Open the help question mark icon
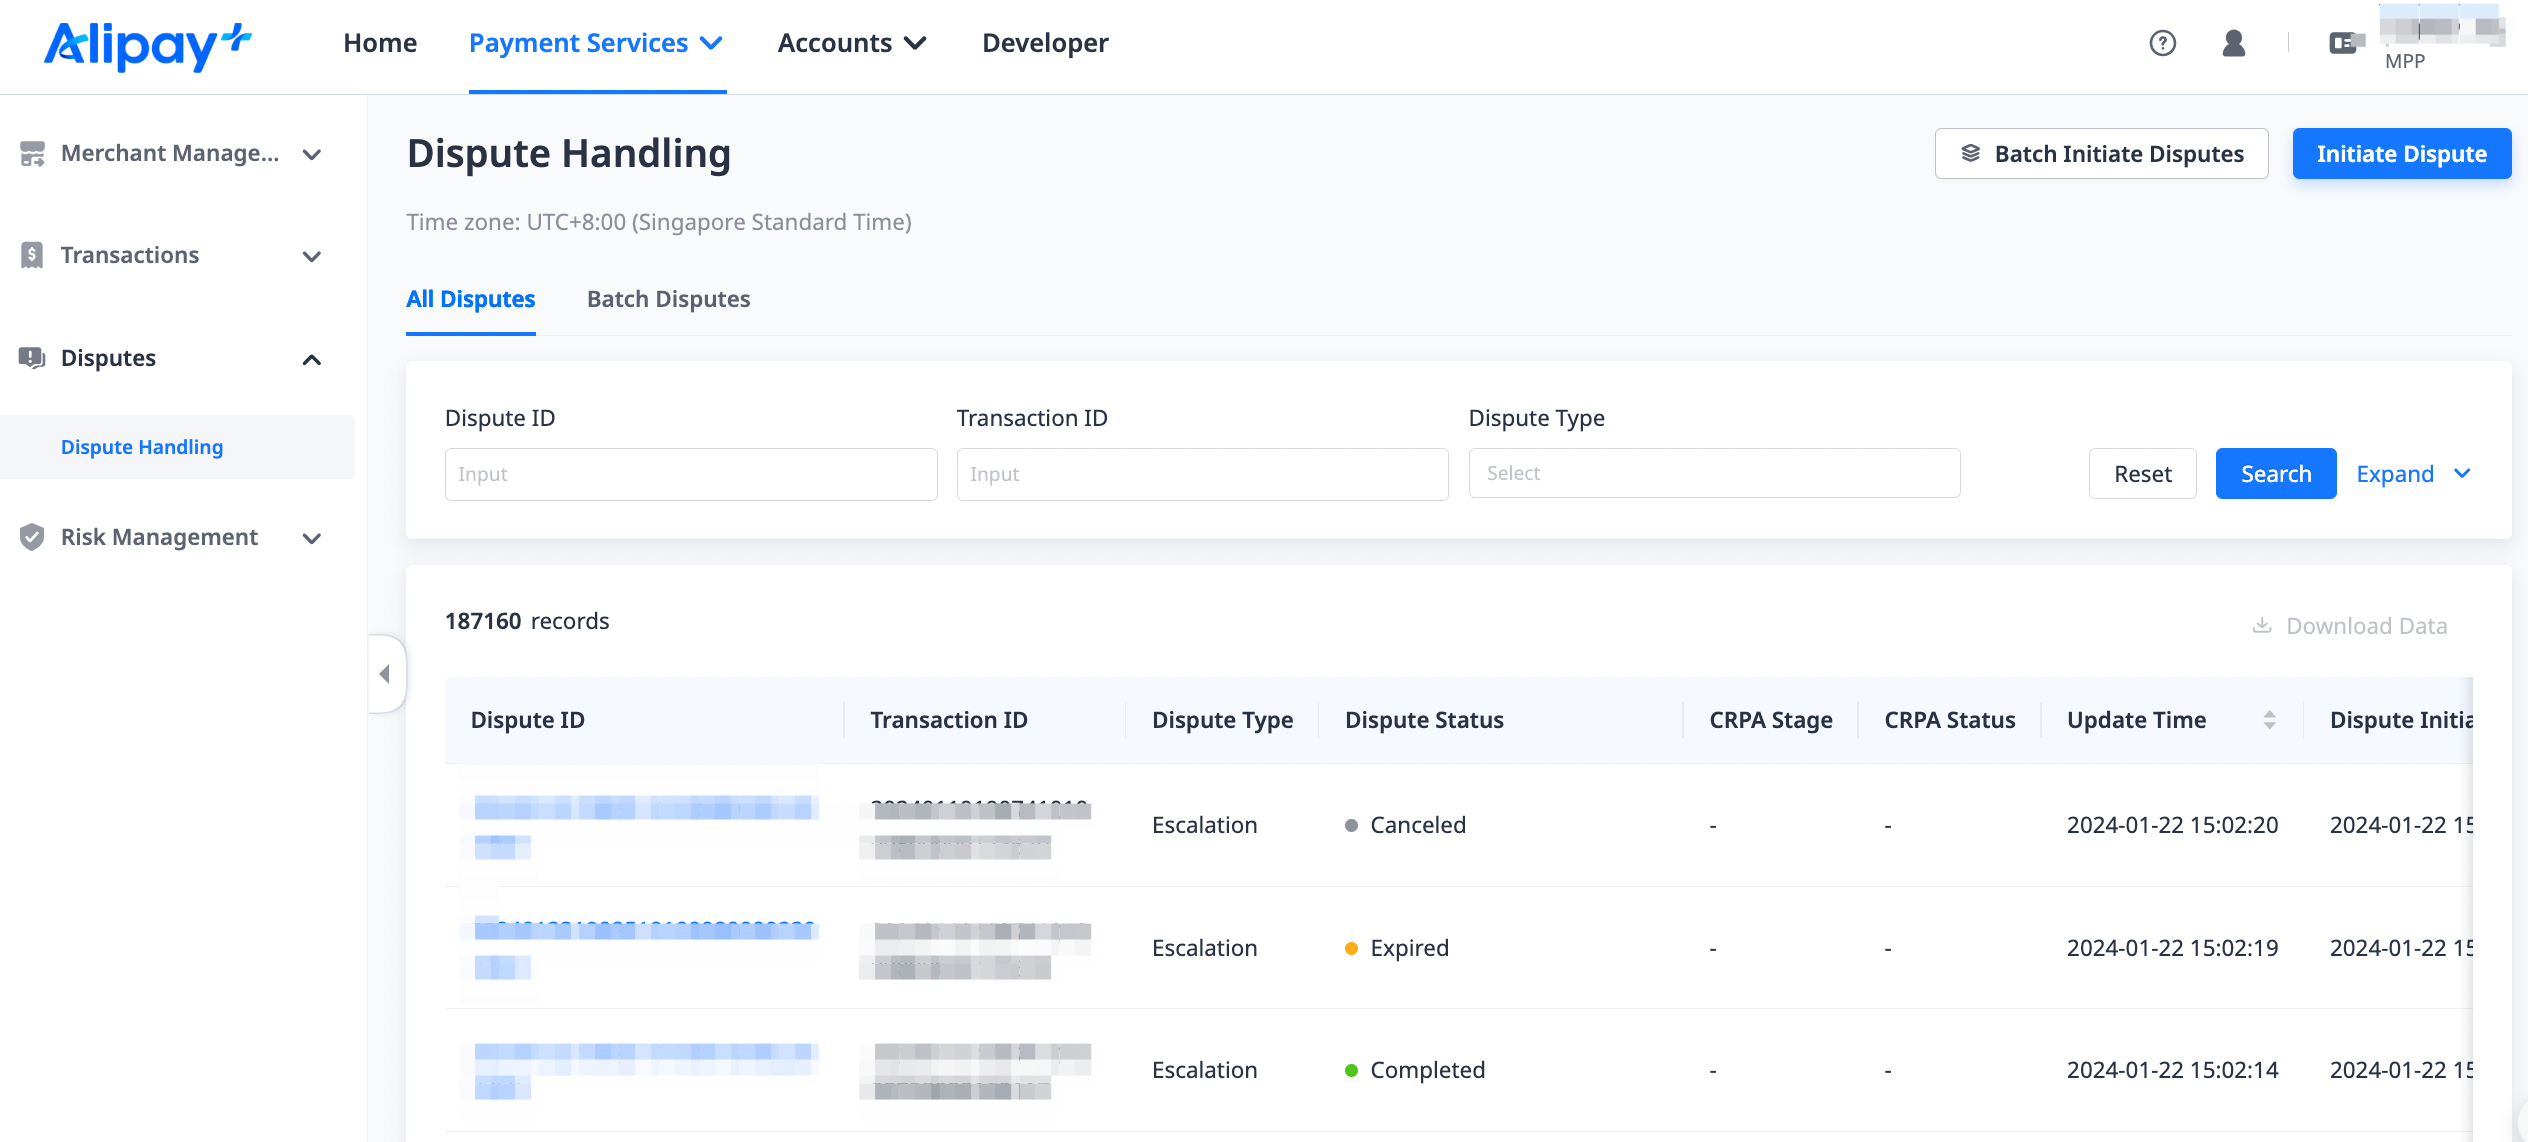Screen dimensions: 2528x1142 point(2162,43)
